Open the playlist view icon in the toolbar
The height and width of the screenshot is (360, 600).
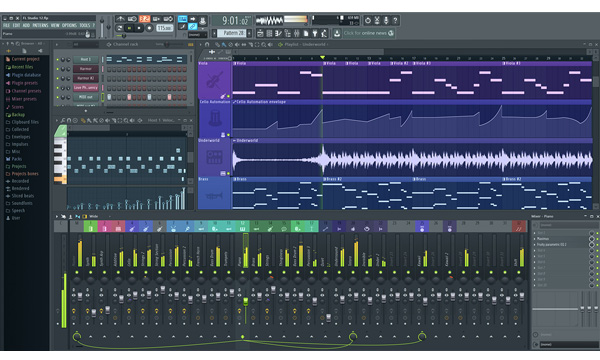pos(261,33)
